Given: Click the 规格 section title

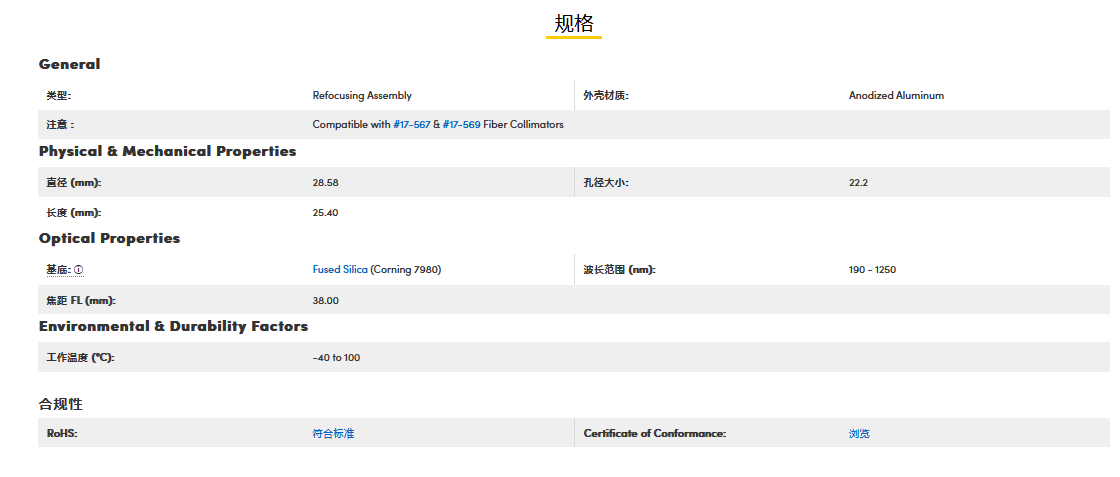Looking at the screenshot, I should [574, 24].
